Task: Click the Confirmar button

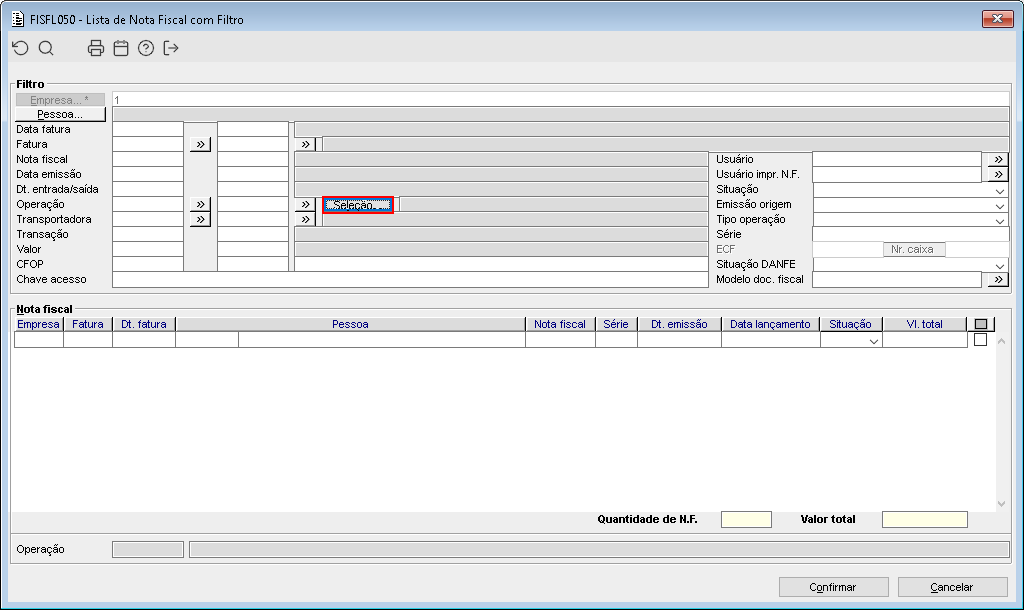Action: pos(833,587)
